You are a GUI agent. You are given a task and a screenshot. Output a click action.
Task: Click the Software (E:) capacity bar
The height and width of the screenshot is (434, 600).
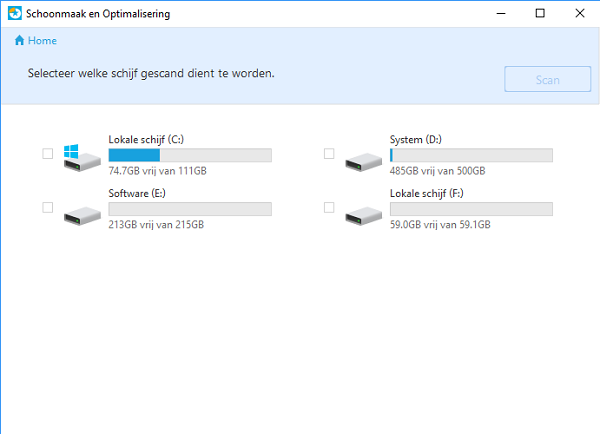190,208
